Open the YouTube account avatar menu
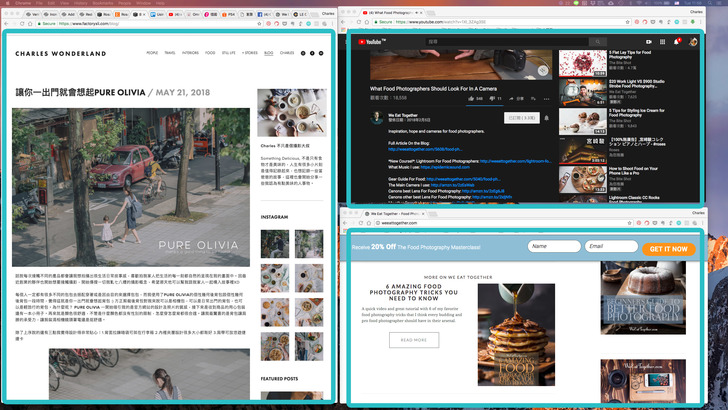Image resolution: width=728 pixels, height=410 pixels. (691, 42)
